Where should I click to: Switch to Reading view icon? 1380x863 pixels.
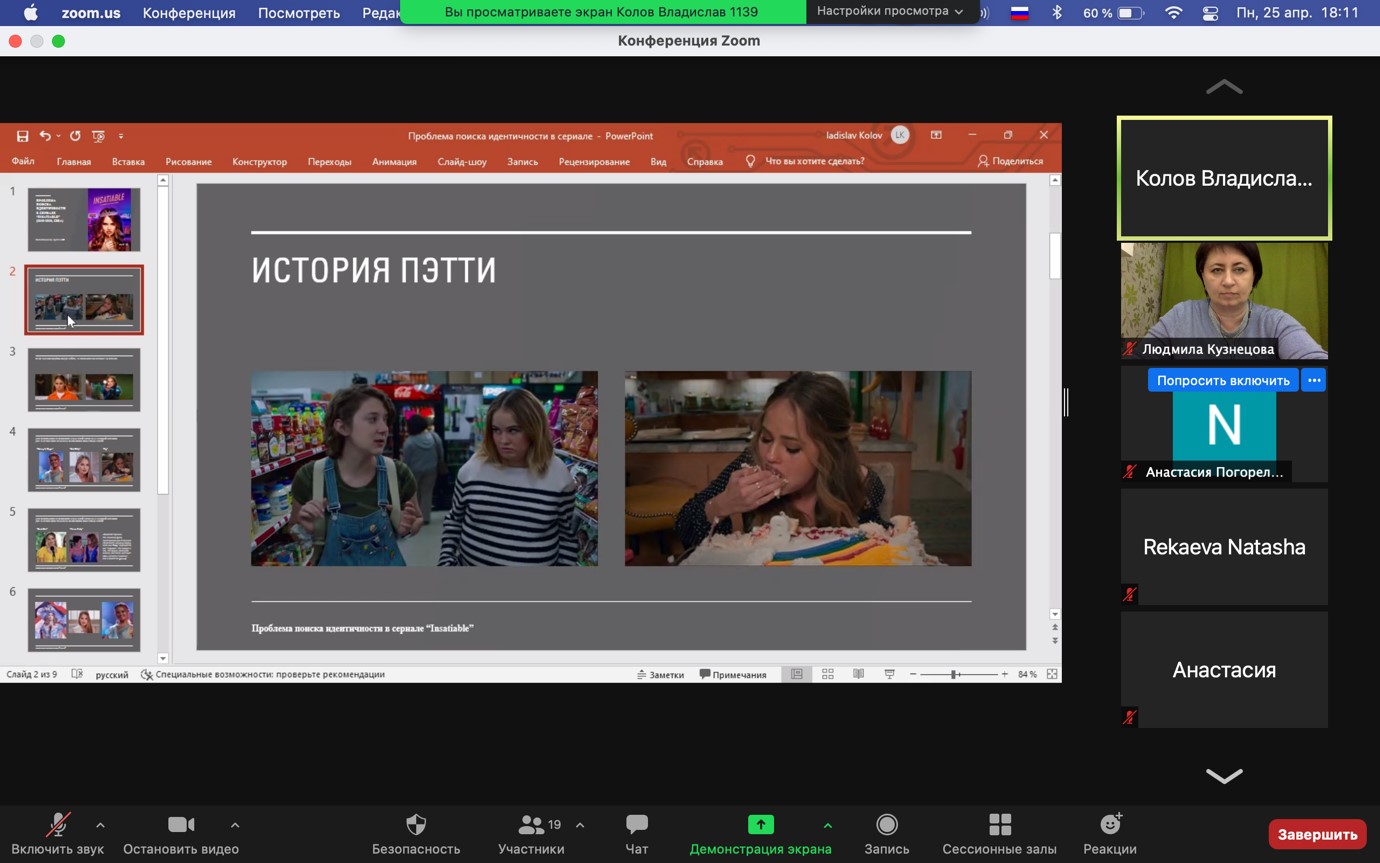858,674
